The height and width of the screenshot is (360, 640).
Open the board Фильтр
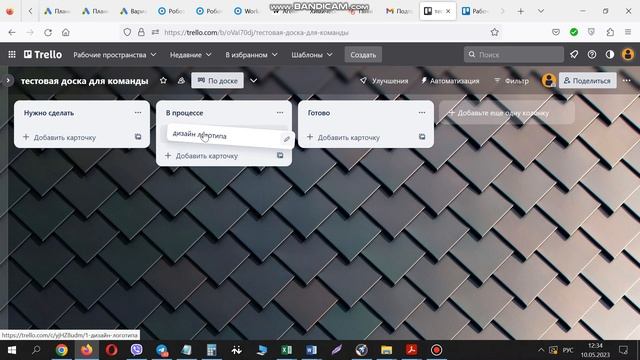tap(511, 81)
